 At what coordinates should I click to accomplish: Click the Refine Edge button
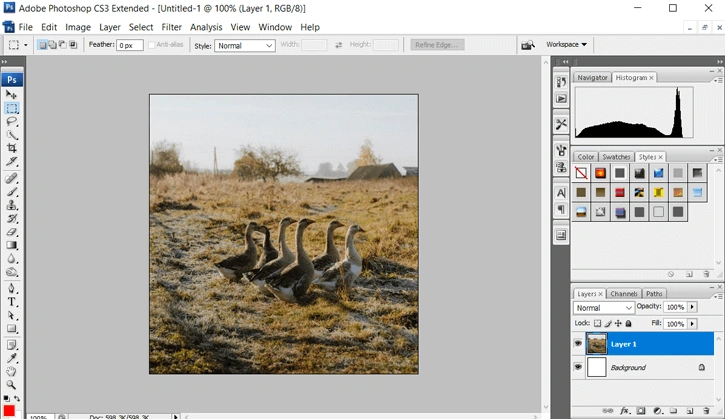437,45
